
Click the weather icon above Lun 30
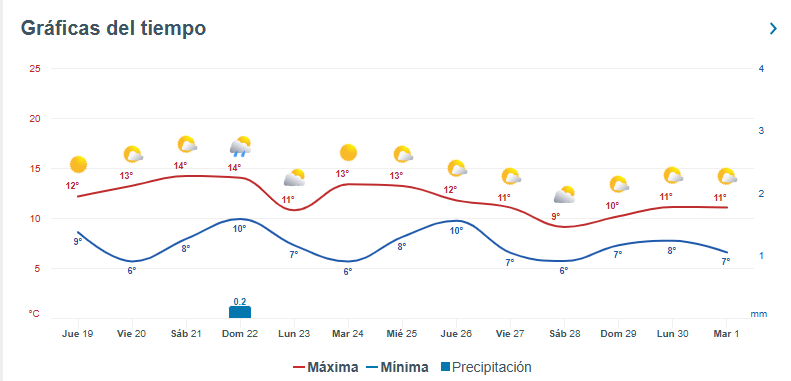click(x=673, y=176)
